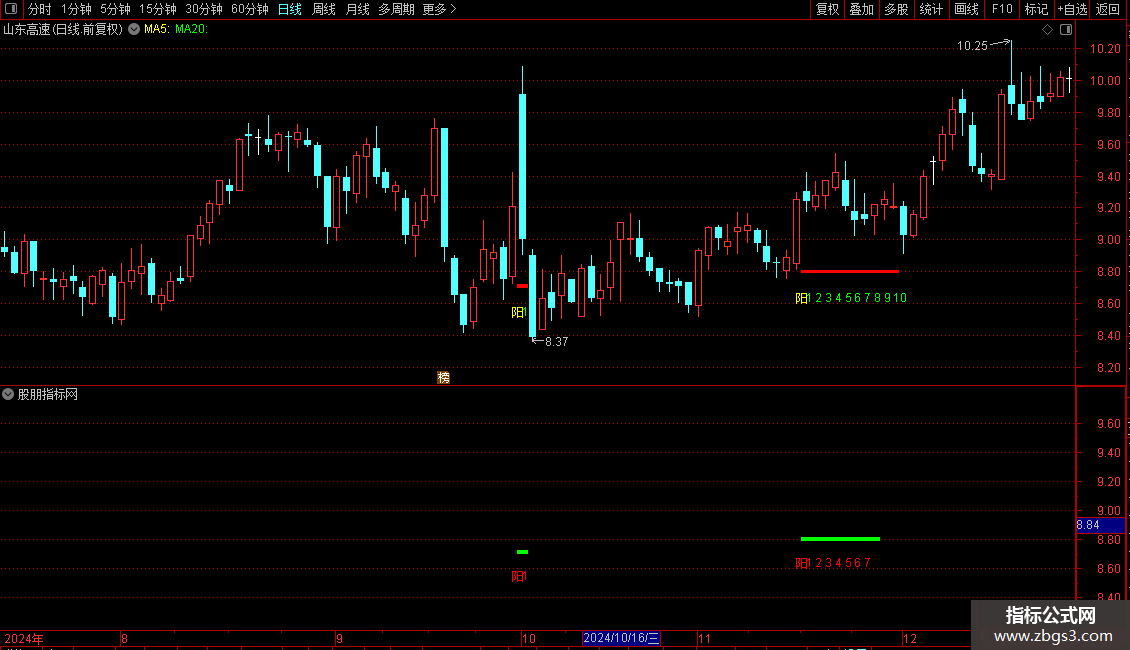Switch to 30分钟 period tab
The image size is (1130, 650).
tap(204, 9)
